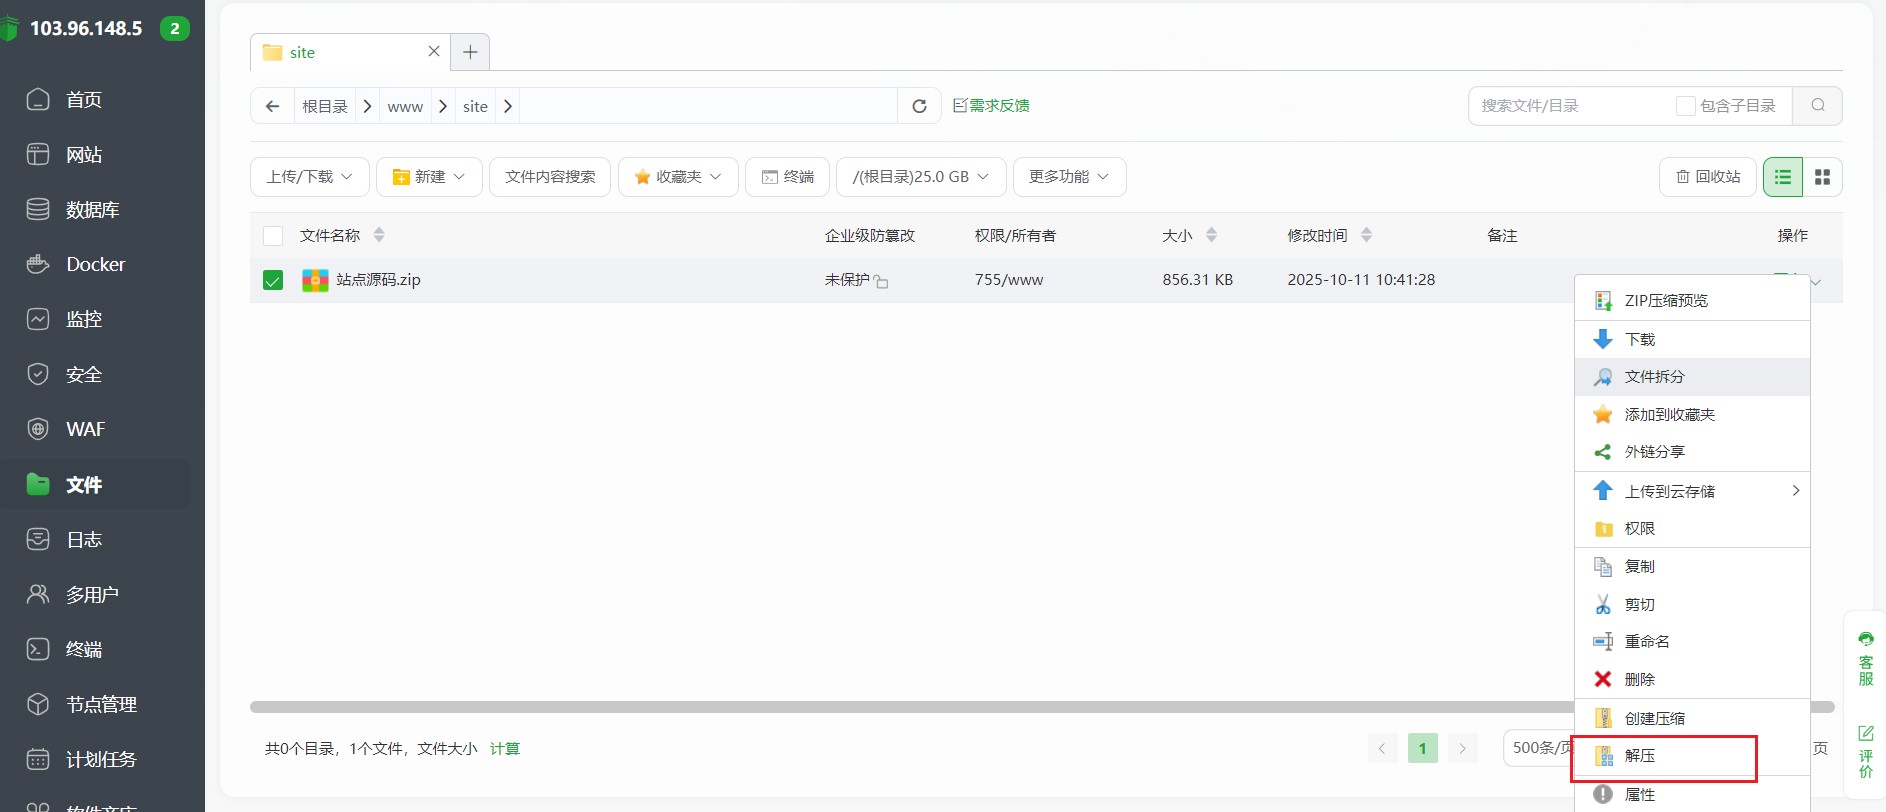Screen dimensions: 1886x812
Task: Select 解压 from the context menu
Action: [1640, 756]
